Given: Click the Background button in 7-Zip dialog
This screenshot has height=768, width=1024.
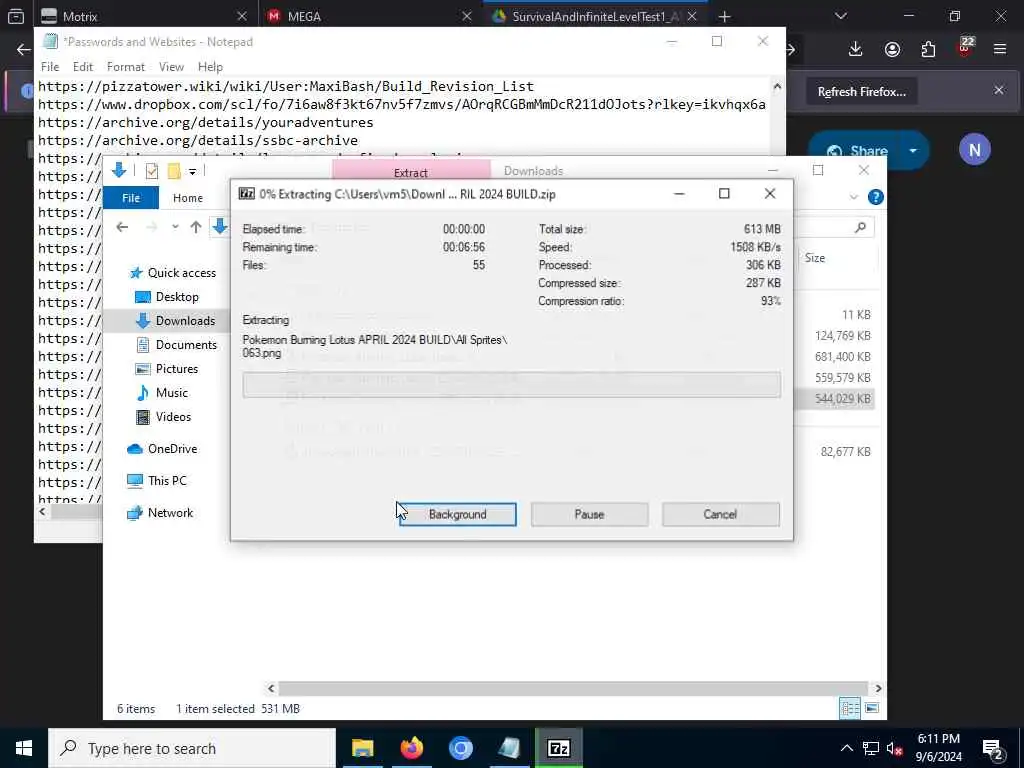Looking at the screenshot, I should pyautogui.click(x=457, y=515).
